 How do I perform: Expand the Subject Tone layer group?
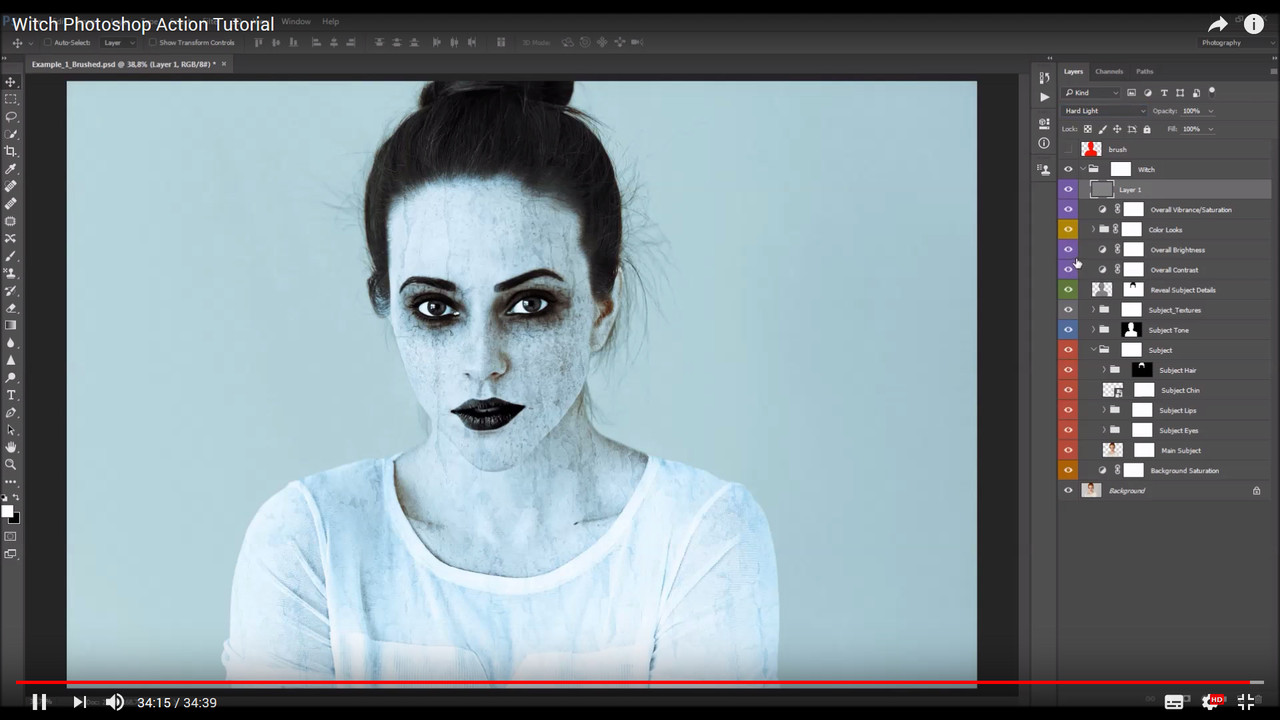[x=1093, y=330]
